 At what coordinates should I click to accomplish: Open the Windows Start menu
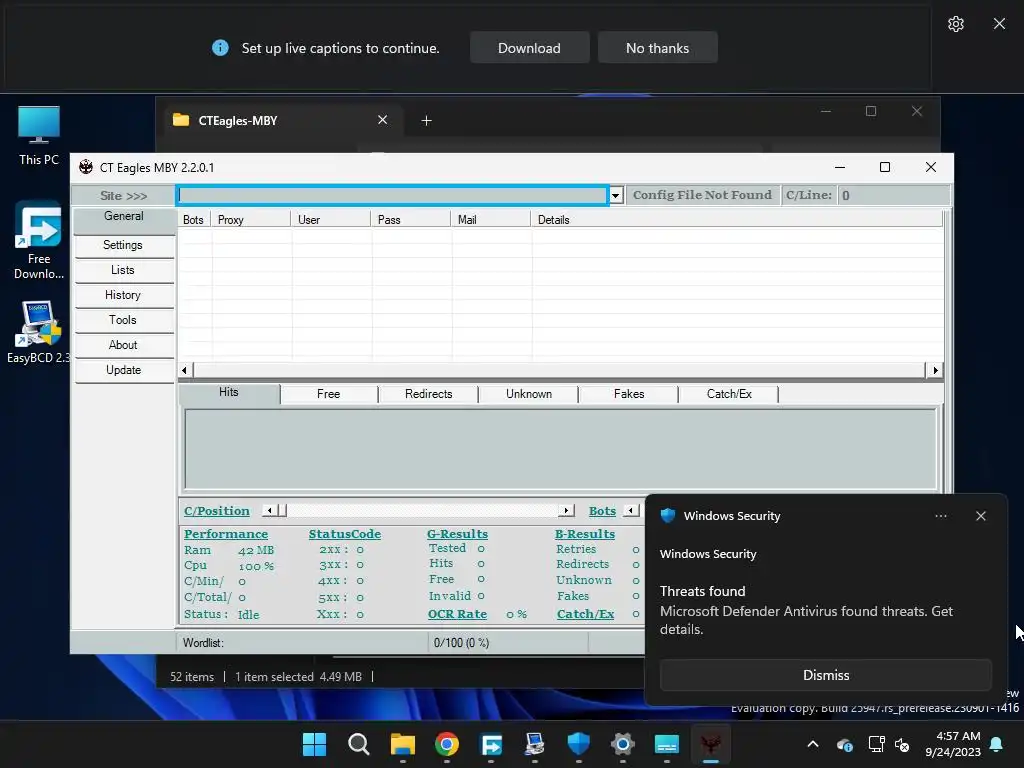click(314, 744)
